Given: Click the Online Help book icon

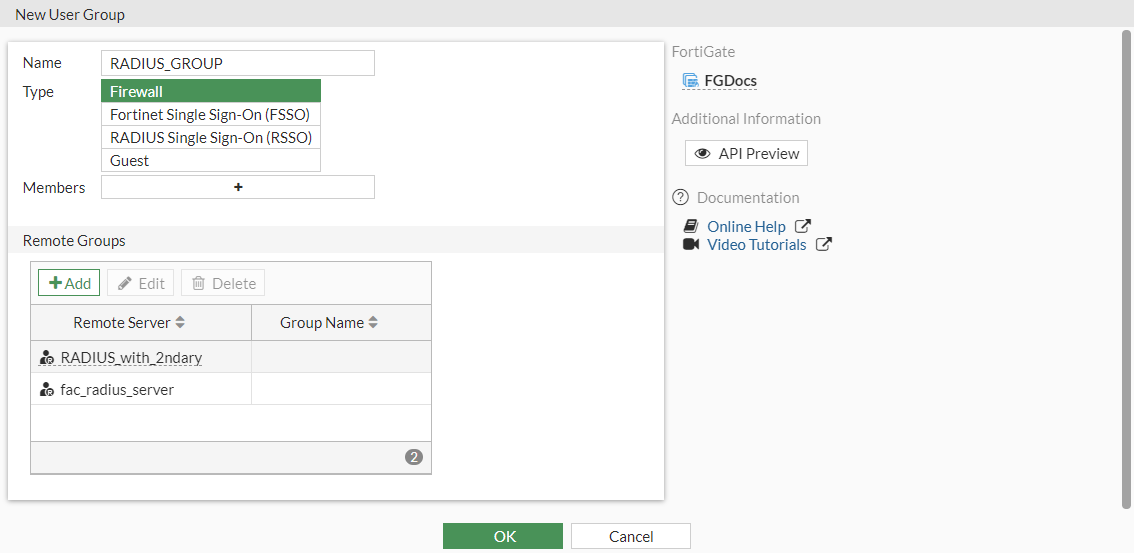Looking at the screenshot, I should [691, 227].
